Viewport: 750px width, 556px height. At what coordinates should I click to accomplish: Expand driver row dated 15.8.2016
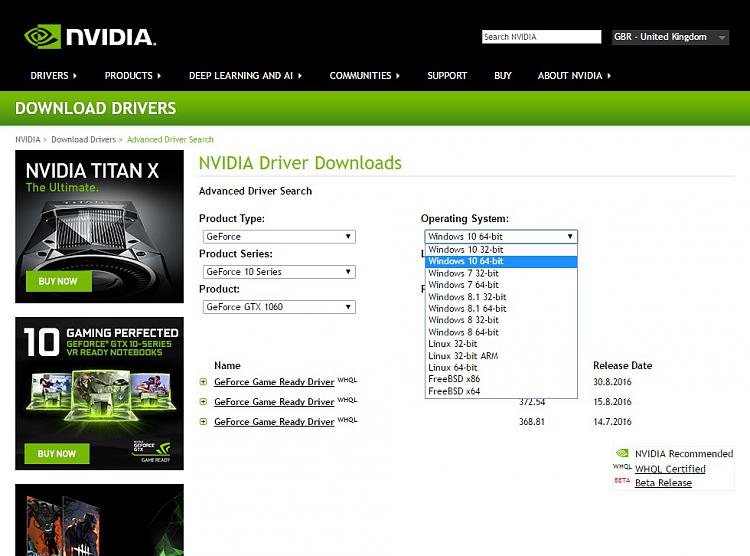click(203, 402)
